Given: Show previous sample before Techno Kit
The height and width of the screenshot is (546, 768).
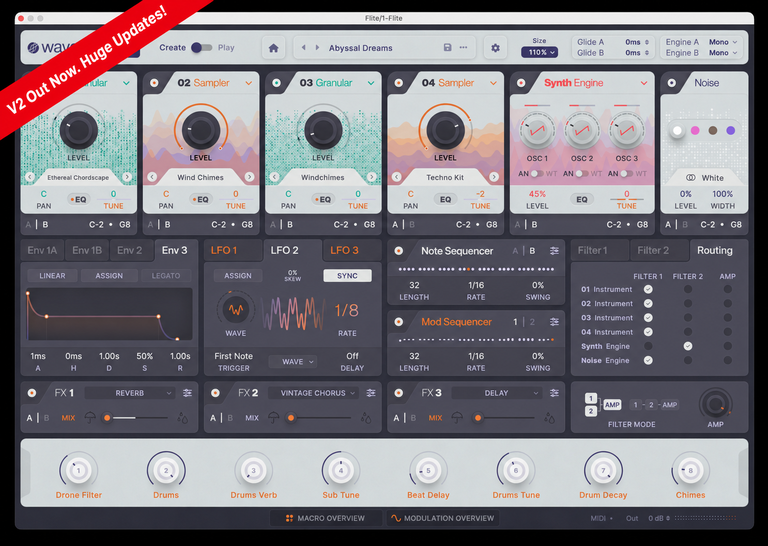Looking at the screenshot, I should 397,177.
